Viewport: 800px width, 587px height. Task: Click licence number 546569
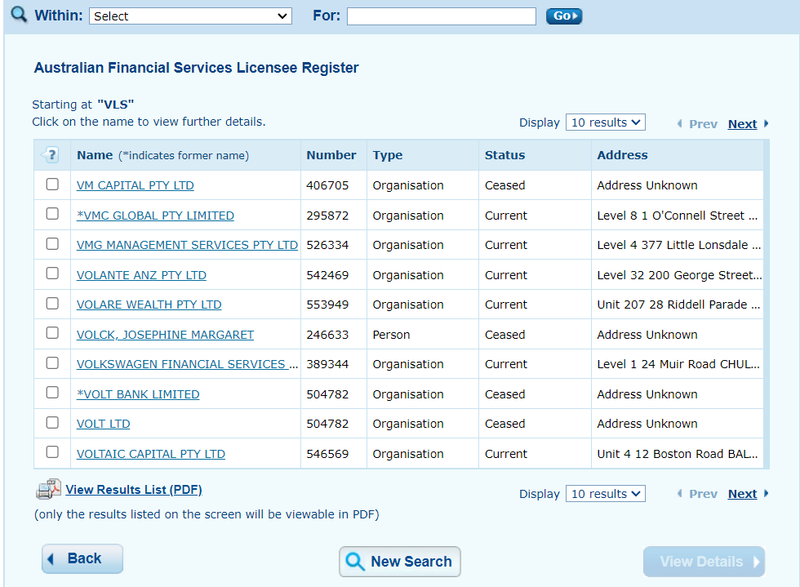327,454
